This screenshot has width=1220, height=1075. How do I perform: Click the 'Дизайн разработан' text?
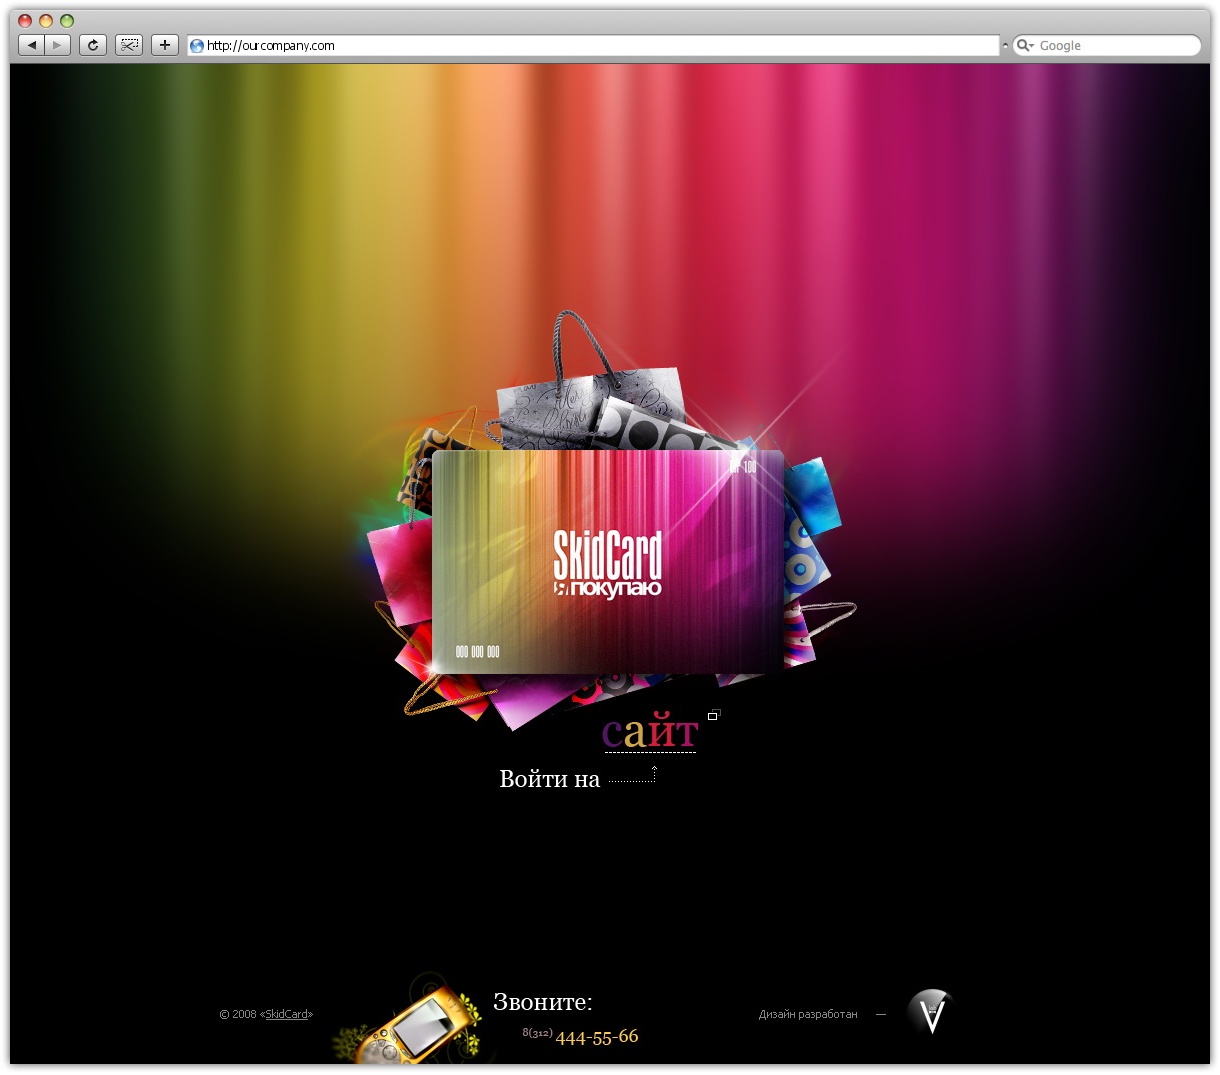coord(808,1014)
